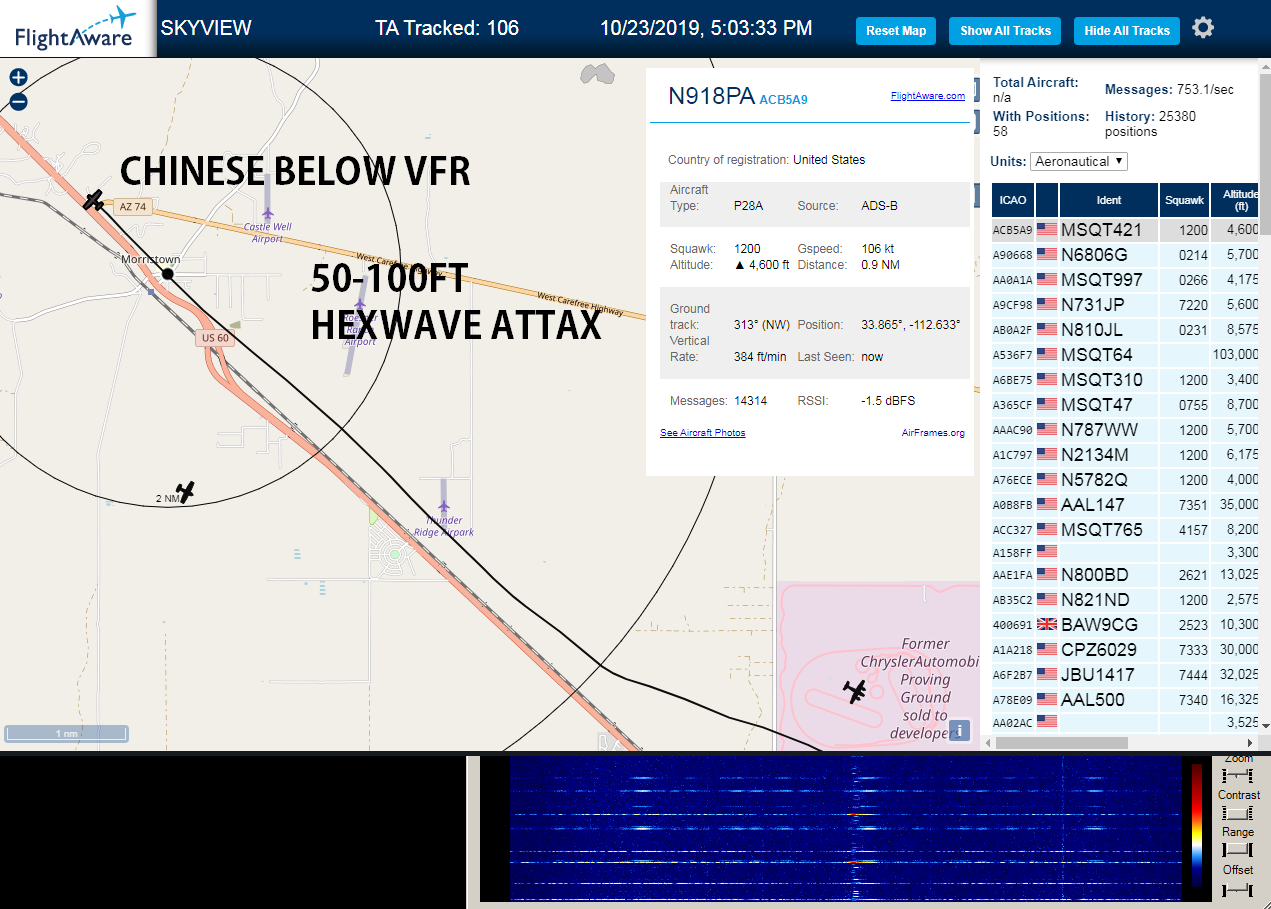1271x909 pixels.
Task: Adjust the waterfall Offset slider
Action: click(1238, 889)
